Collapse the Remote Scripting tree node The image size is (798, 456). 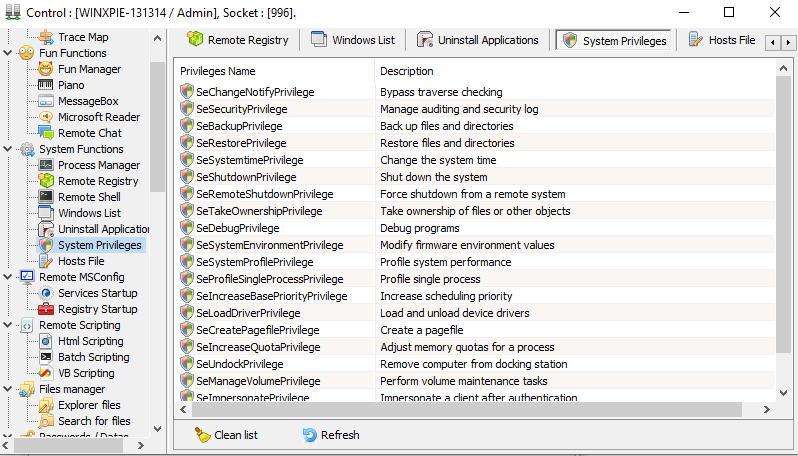click(x=9, y=325)
